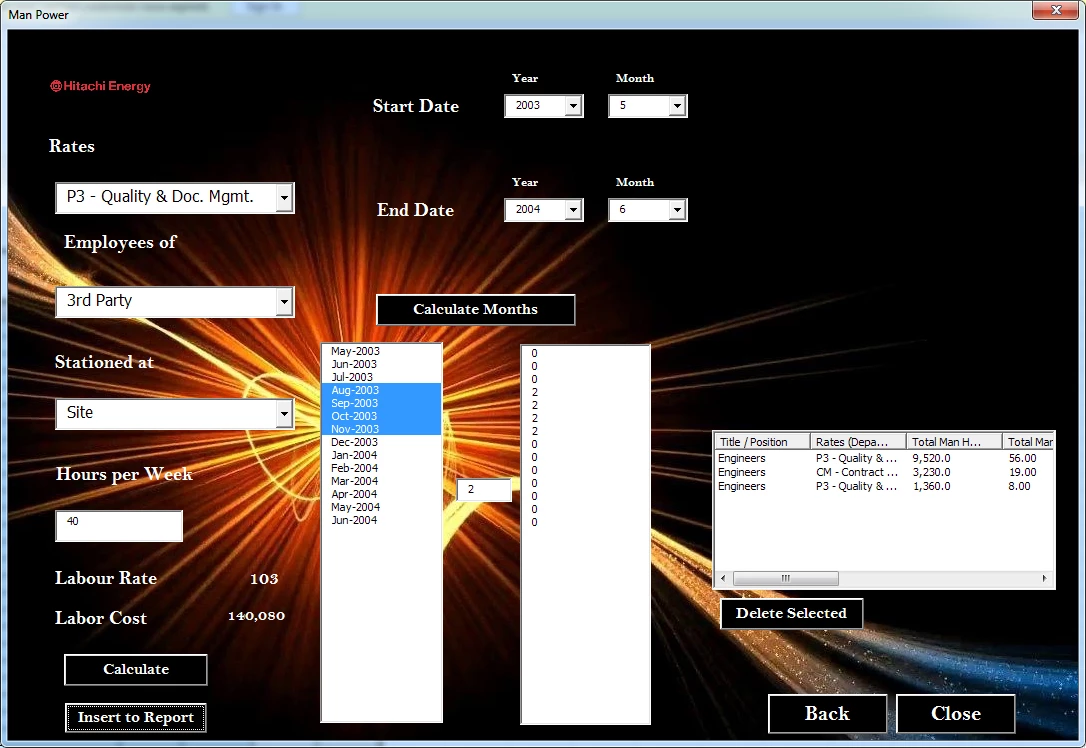
Task: Click the Hours per Week input field
Action: point(119,525)
